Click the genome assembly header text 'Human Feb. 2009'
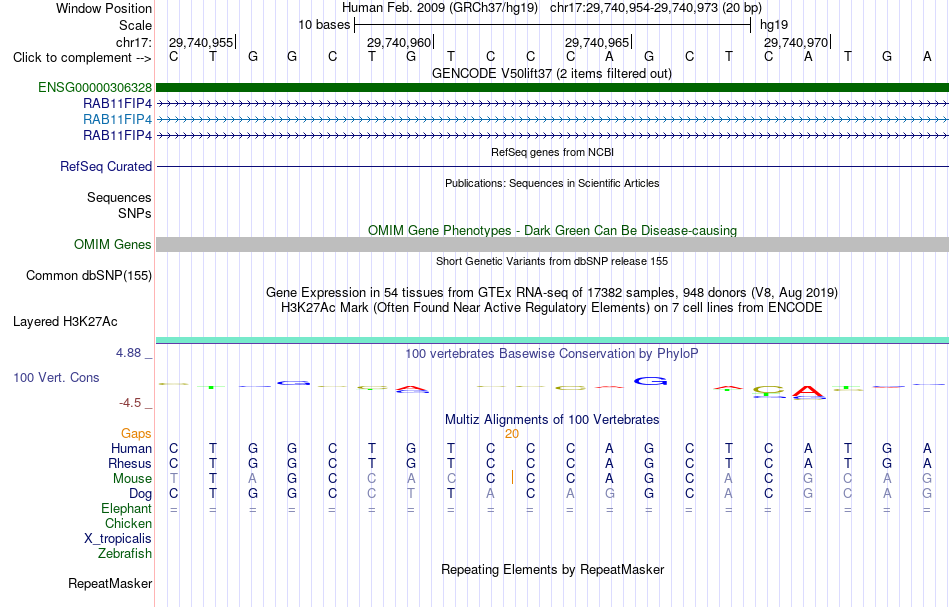The image size is (950, 607). pyautogui.click(x=388, y=8)
